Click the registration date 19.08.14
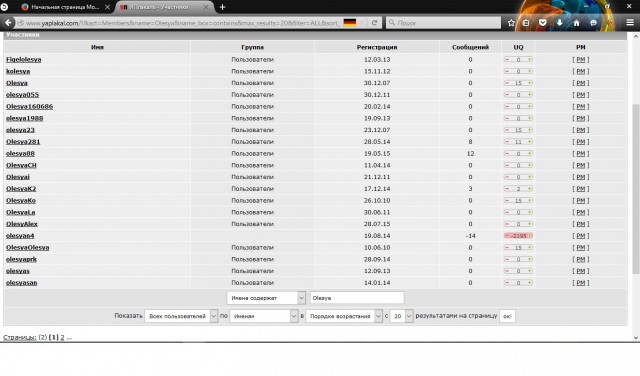640x376 pixels. click(377, 236)
